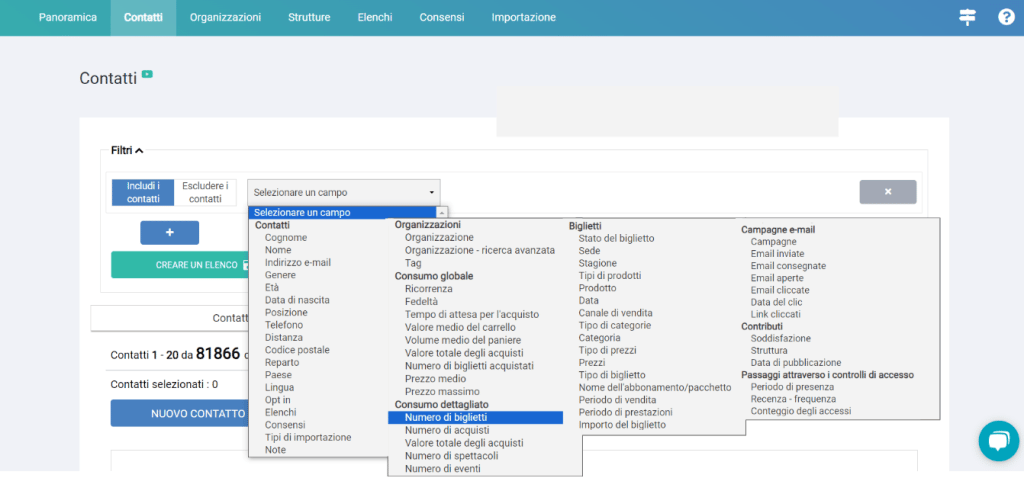The height and width of the screenshot is (478, 1024).
Task: Open the 'Selezionare un campo' dropdown
Action: click(x=343, y=192)
